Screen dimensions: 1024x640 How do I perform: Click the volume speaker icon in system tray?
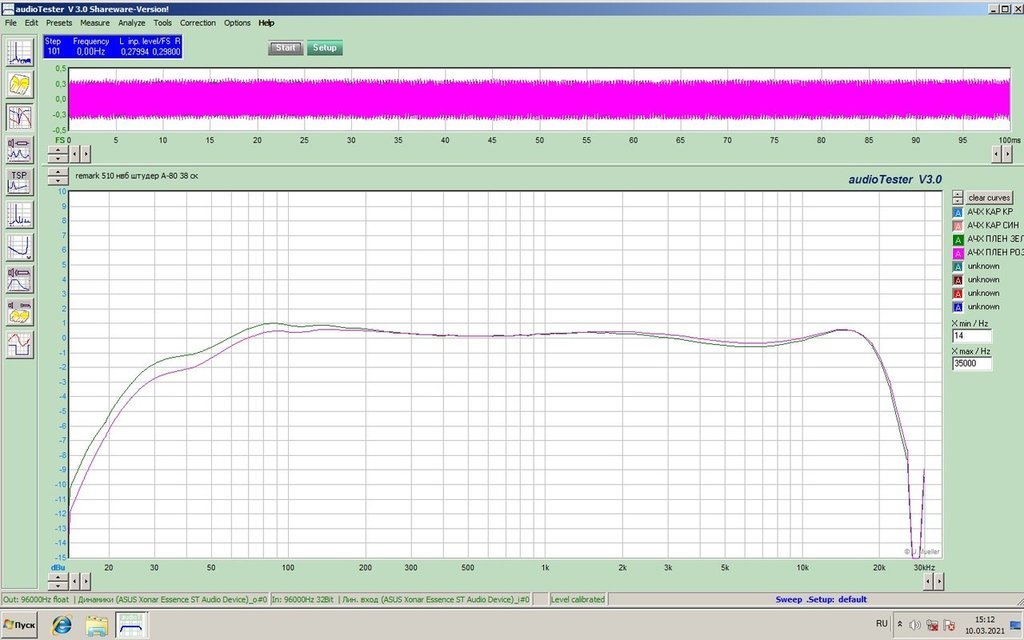pos(915,625)
